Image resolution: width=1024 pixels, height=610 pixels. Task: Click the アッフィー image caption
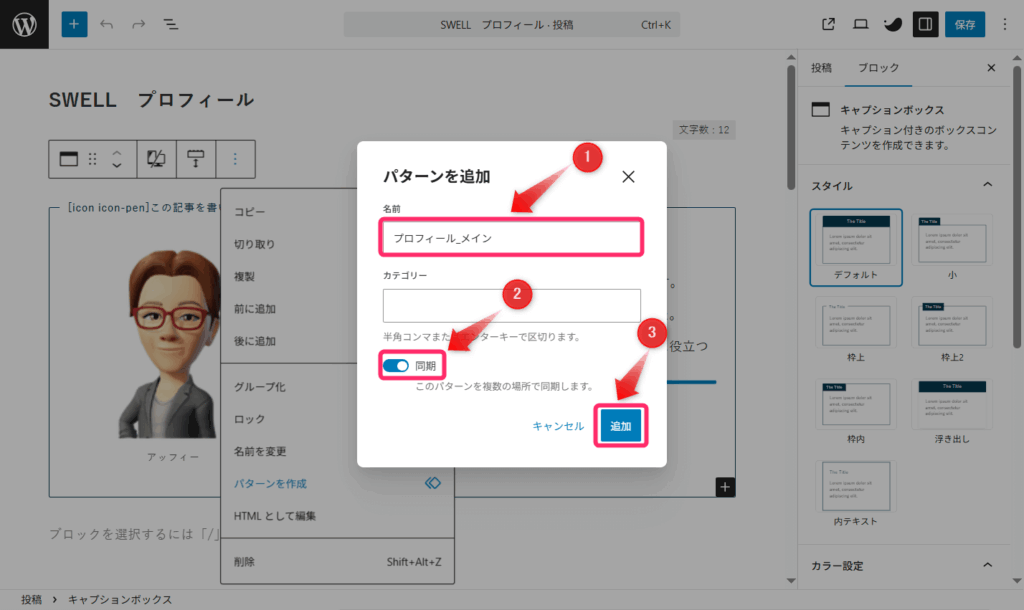172,457
